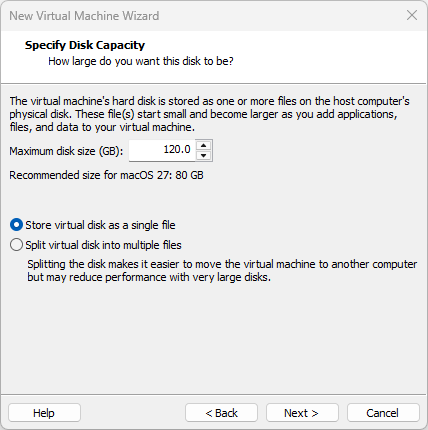The image size is (428, 430).
Task: Choose Split virtual disk into multiple files
Action: pos(16,245)
